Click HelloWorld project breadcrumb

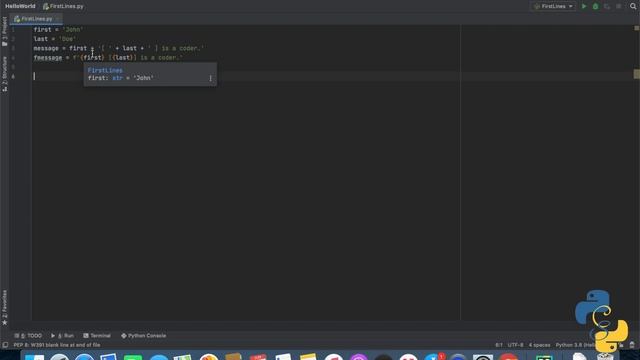click(20, 6)
